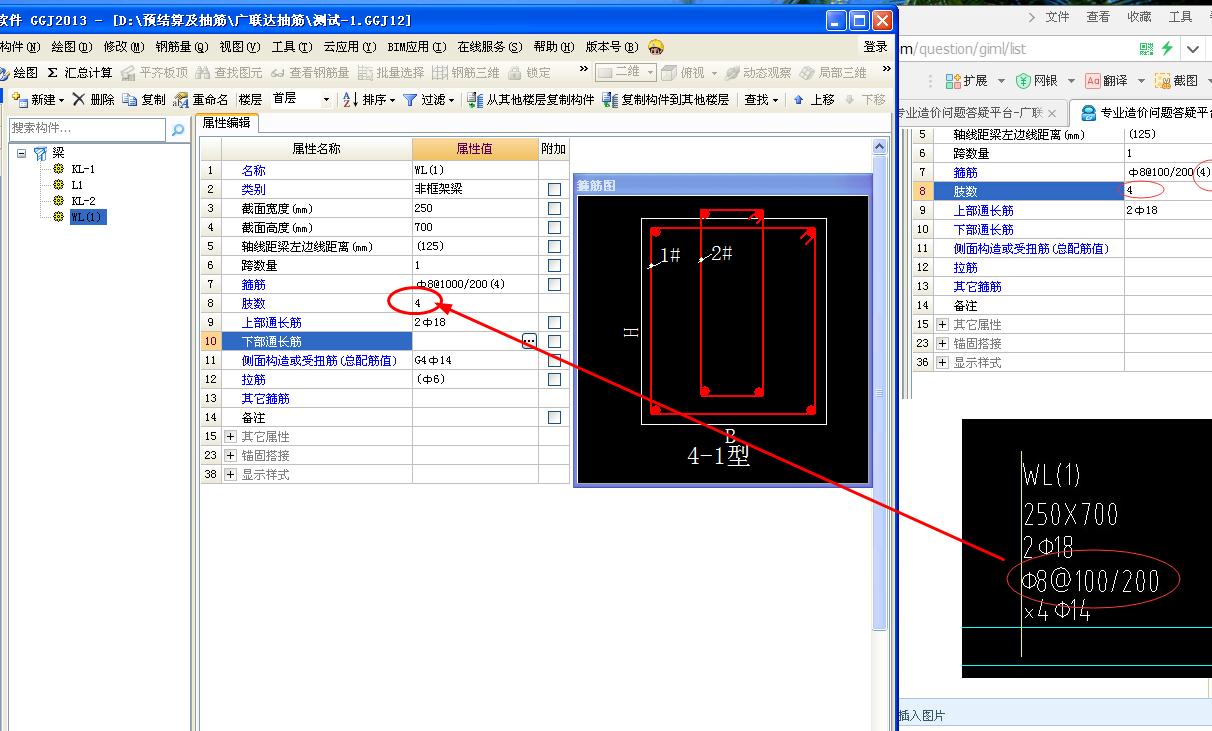Expand 锚固搭接 in GGJ property table
Viewport: 1212px width, 731px height.
pos(230,456)
